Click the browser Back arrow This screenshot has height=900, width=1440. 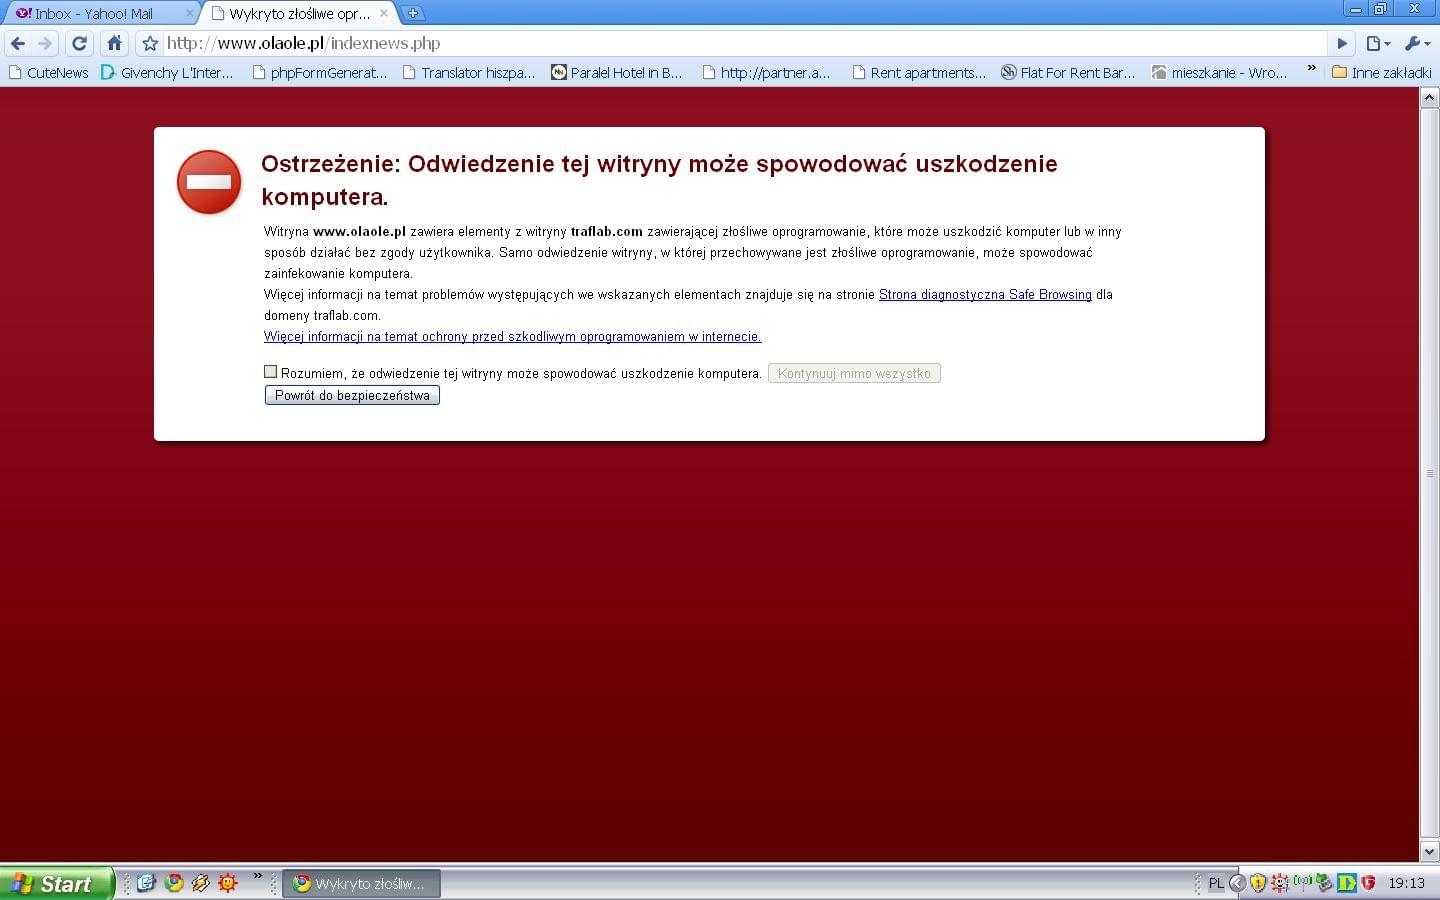click(x=17, y=44)
